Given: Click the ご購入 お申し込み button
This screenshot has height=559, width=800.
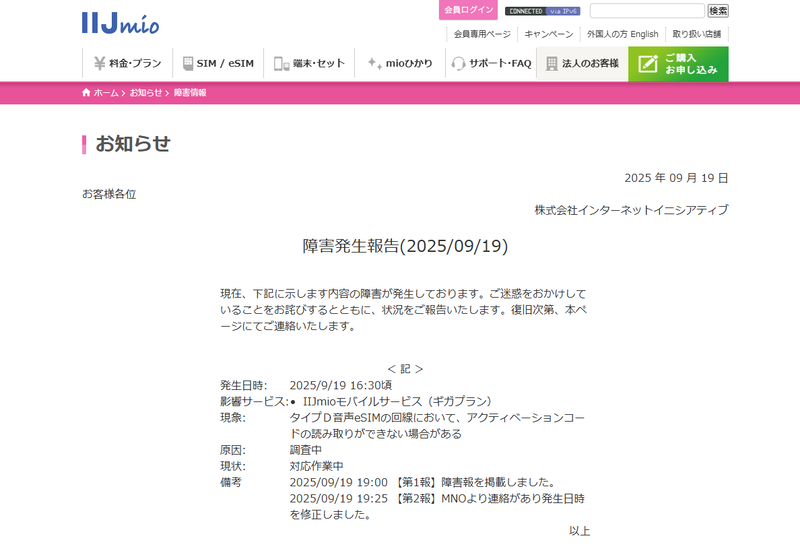Looking at the screenshot, I should (678, 64).
